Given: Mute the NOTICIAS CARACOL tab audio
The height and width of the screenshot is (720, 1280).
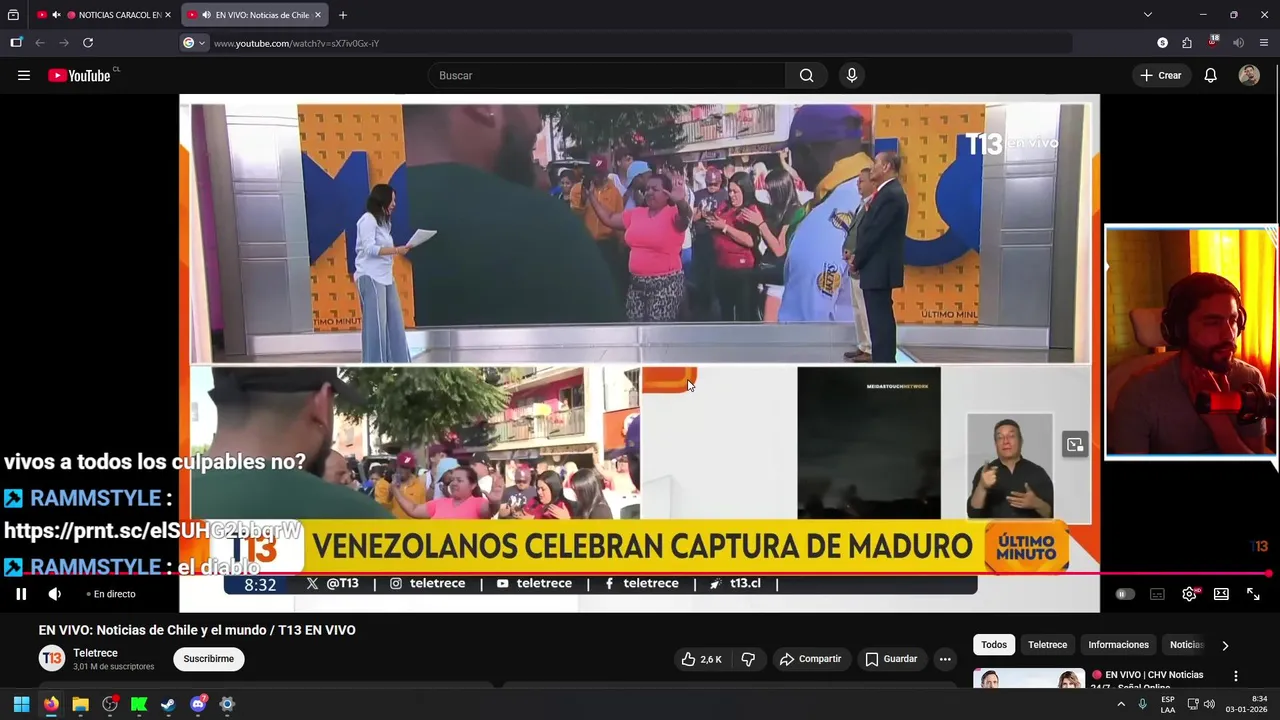Looking at the screenshot, I should 56,15.
